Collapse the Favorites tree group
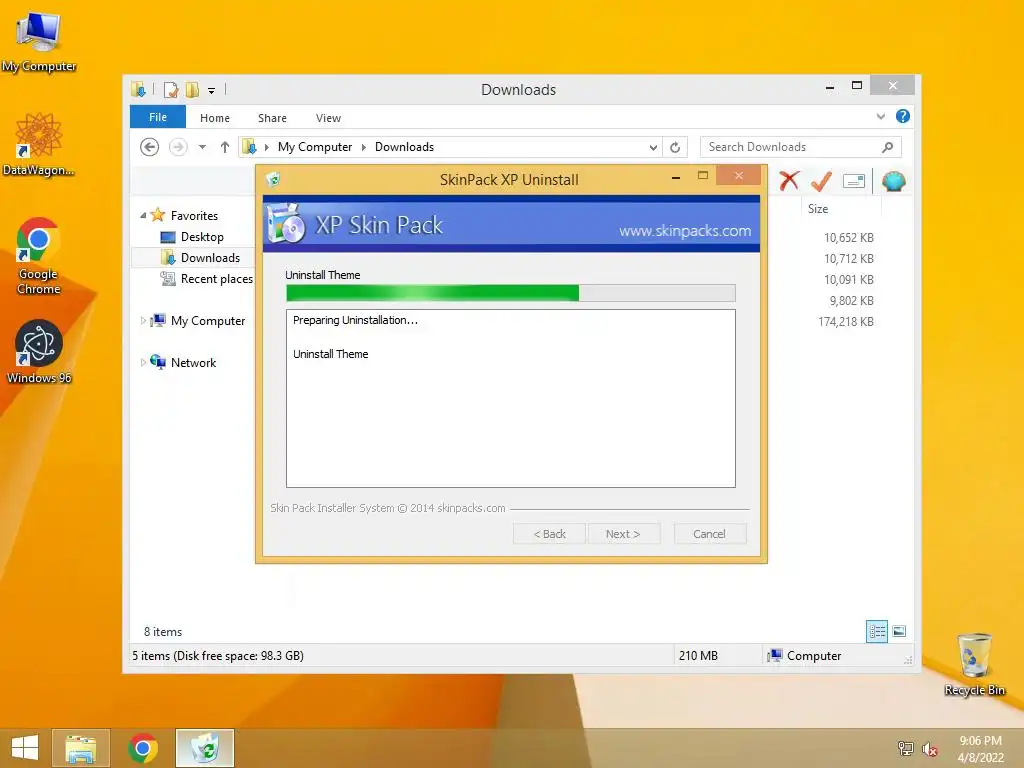The height and width of the screenshot is (768, 1024). pos(143,216)
